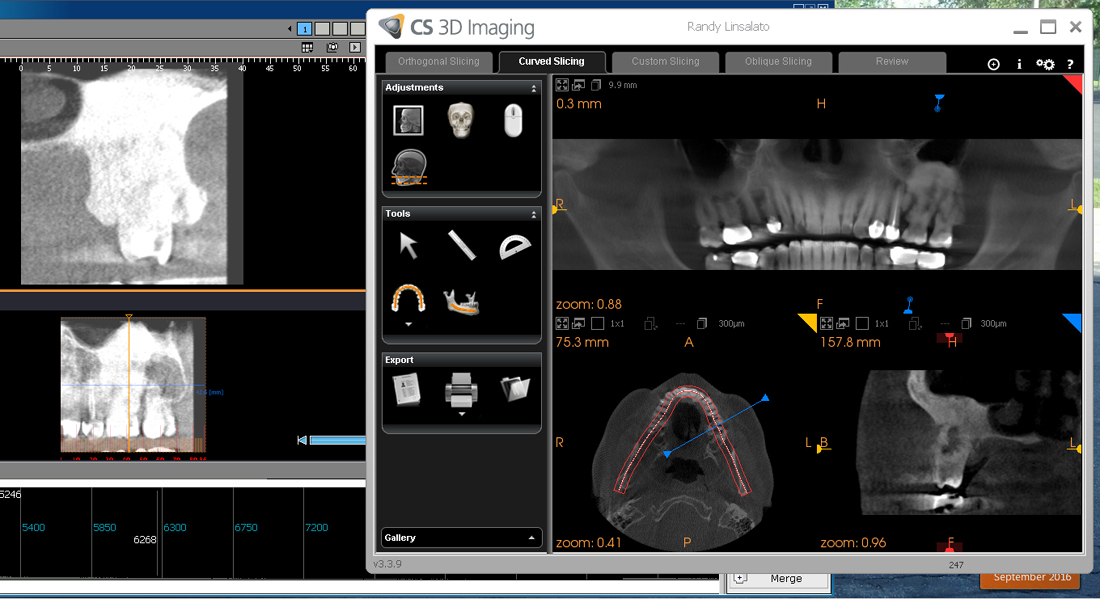Viewport: 1100px width, 599px height.
Task: Open the export report document icon
Action: tap(407, 388)
